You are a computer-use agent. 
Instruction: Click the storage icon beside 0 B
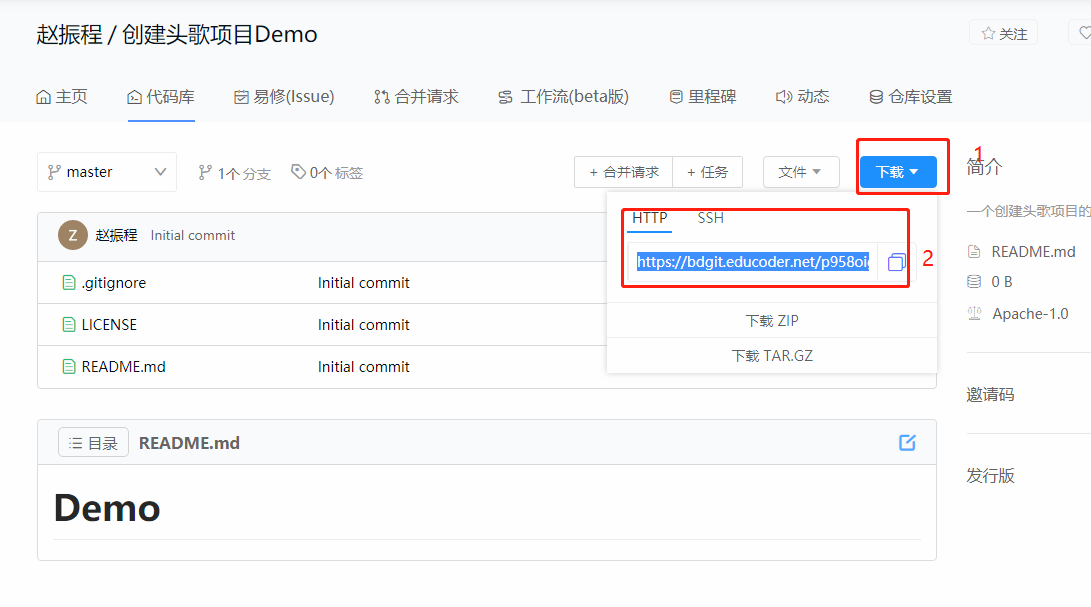tap(974, 281)
